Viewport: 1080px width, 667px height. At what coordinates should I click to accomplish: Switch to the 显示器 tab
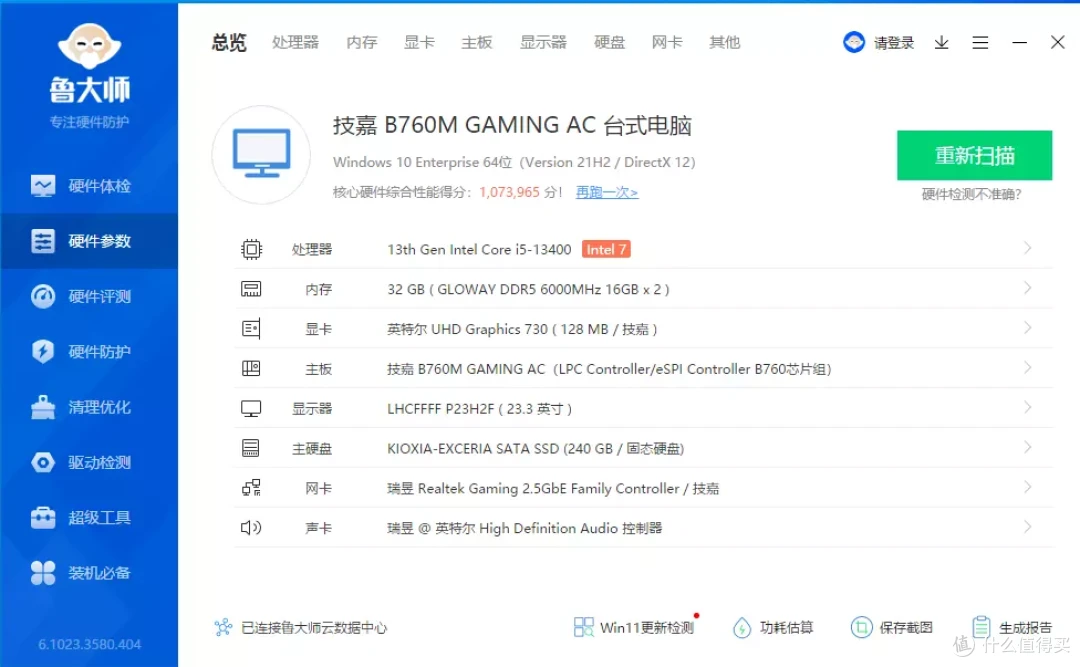(543, 43)
